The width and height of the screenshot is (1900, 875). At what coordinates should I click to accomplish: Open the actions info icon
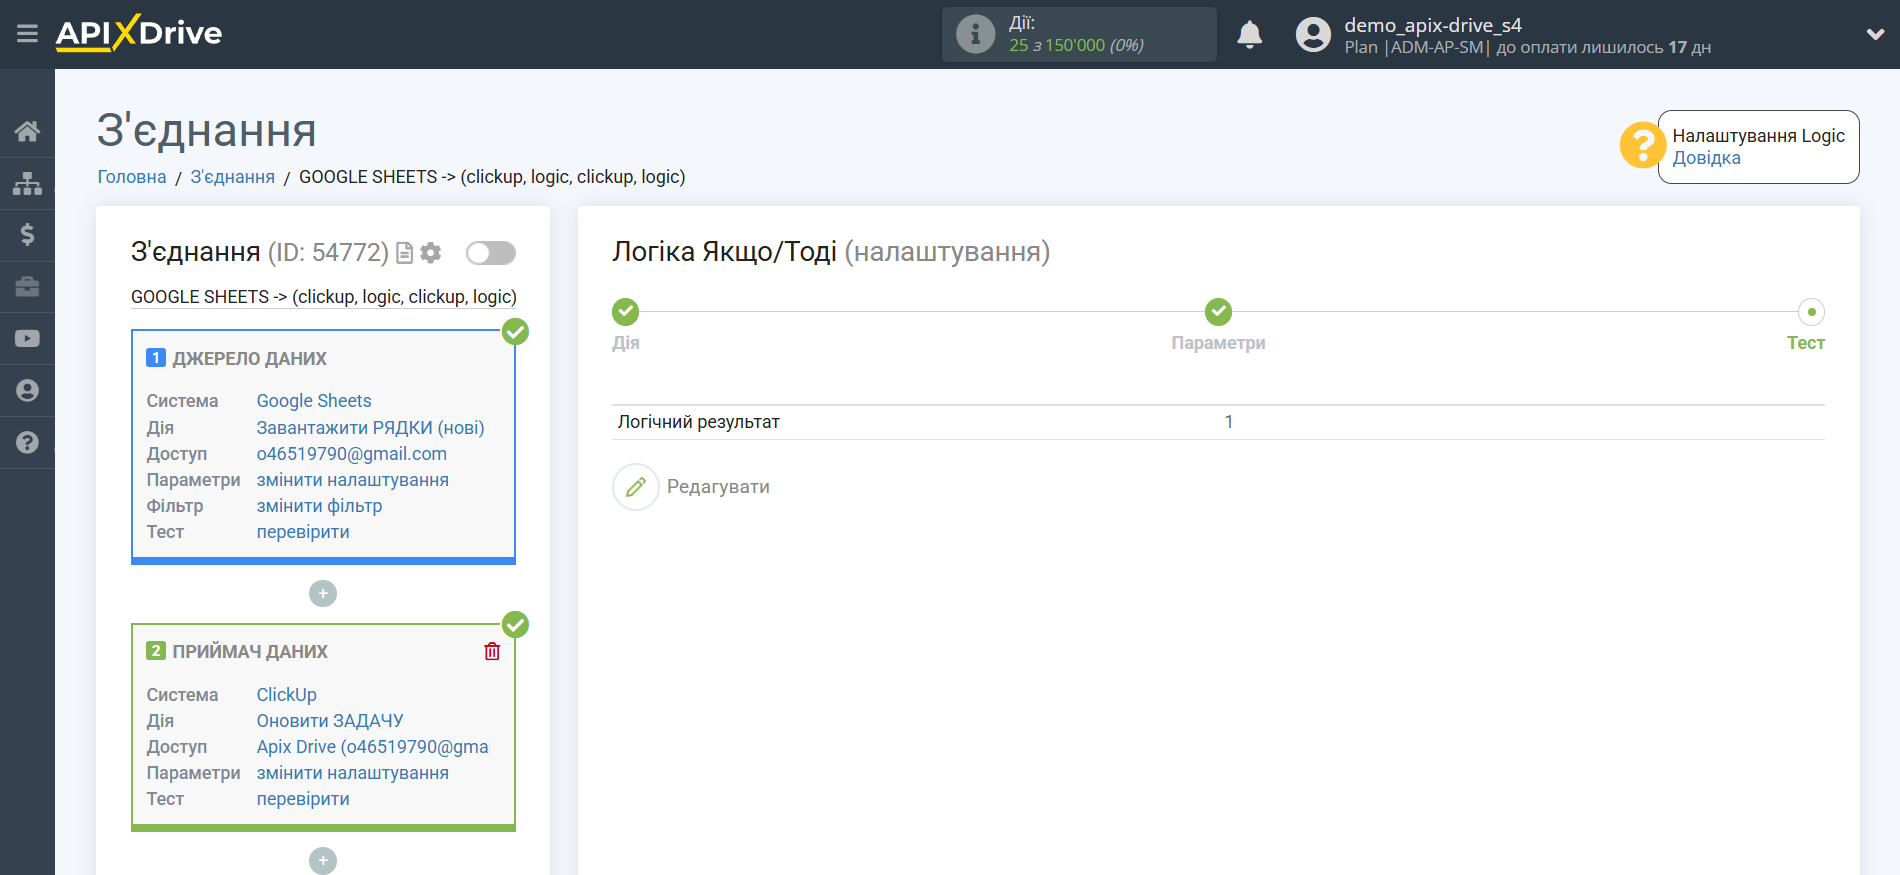tap(975, 34)
